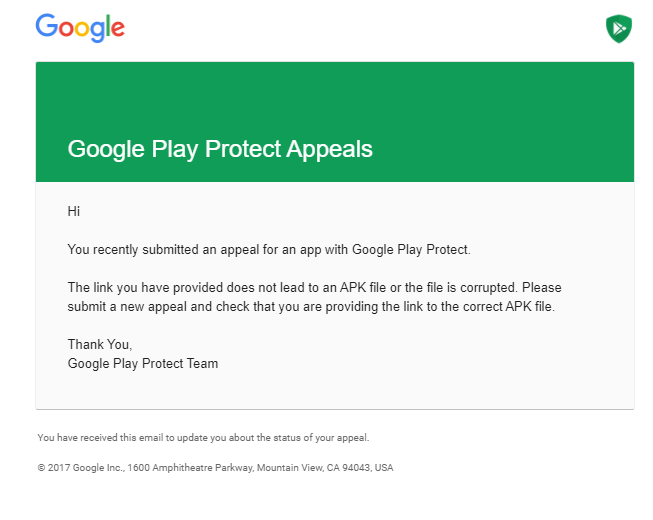Click the "Google Play Protect Team" signature
Viewport: 653px width, 520px height.
point(143,363)
